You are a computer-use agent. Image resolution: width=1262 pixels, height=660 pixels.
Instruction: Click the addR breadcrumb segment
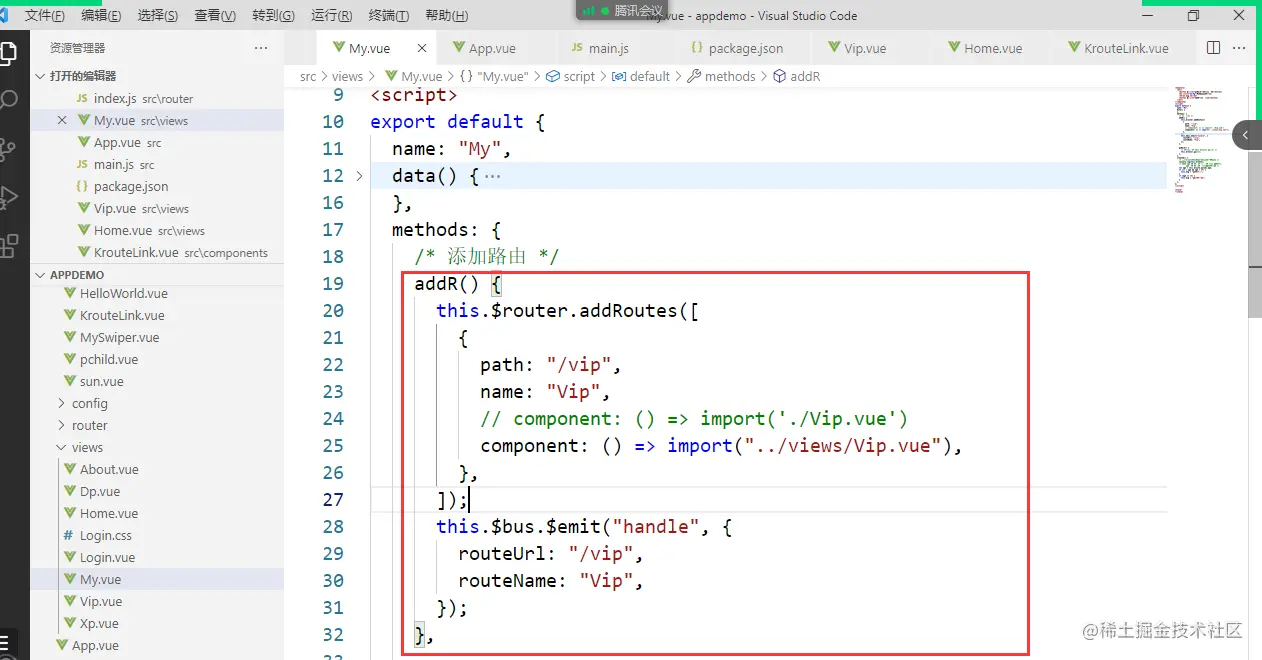click(797, 76)
